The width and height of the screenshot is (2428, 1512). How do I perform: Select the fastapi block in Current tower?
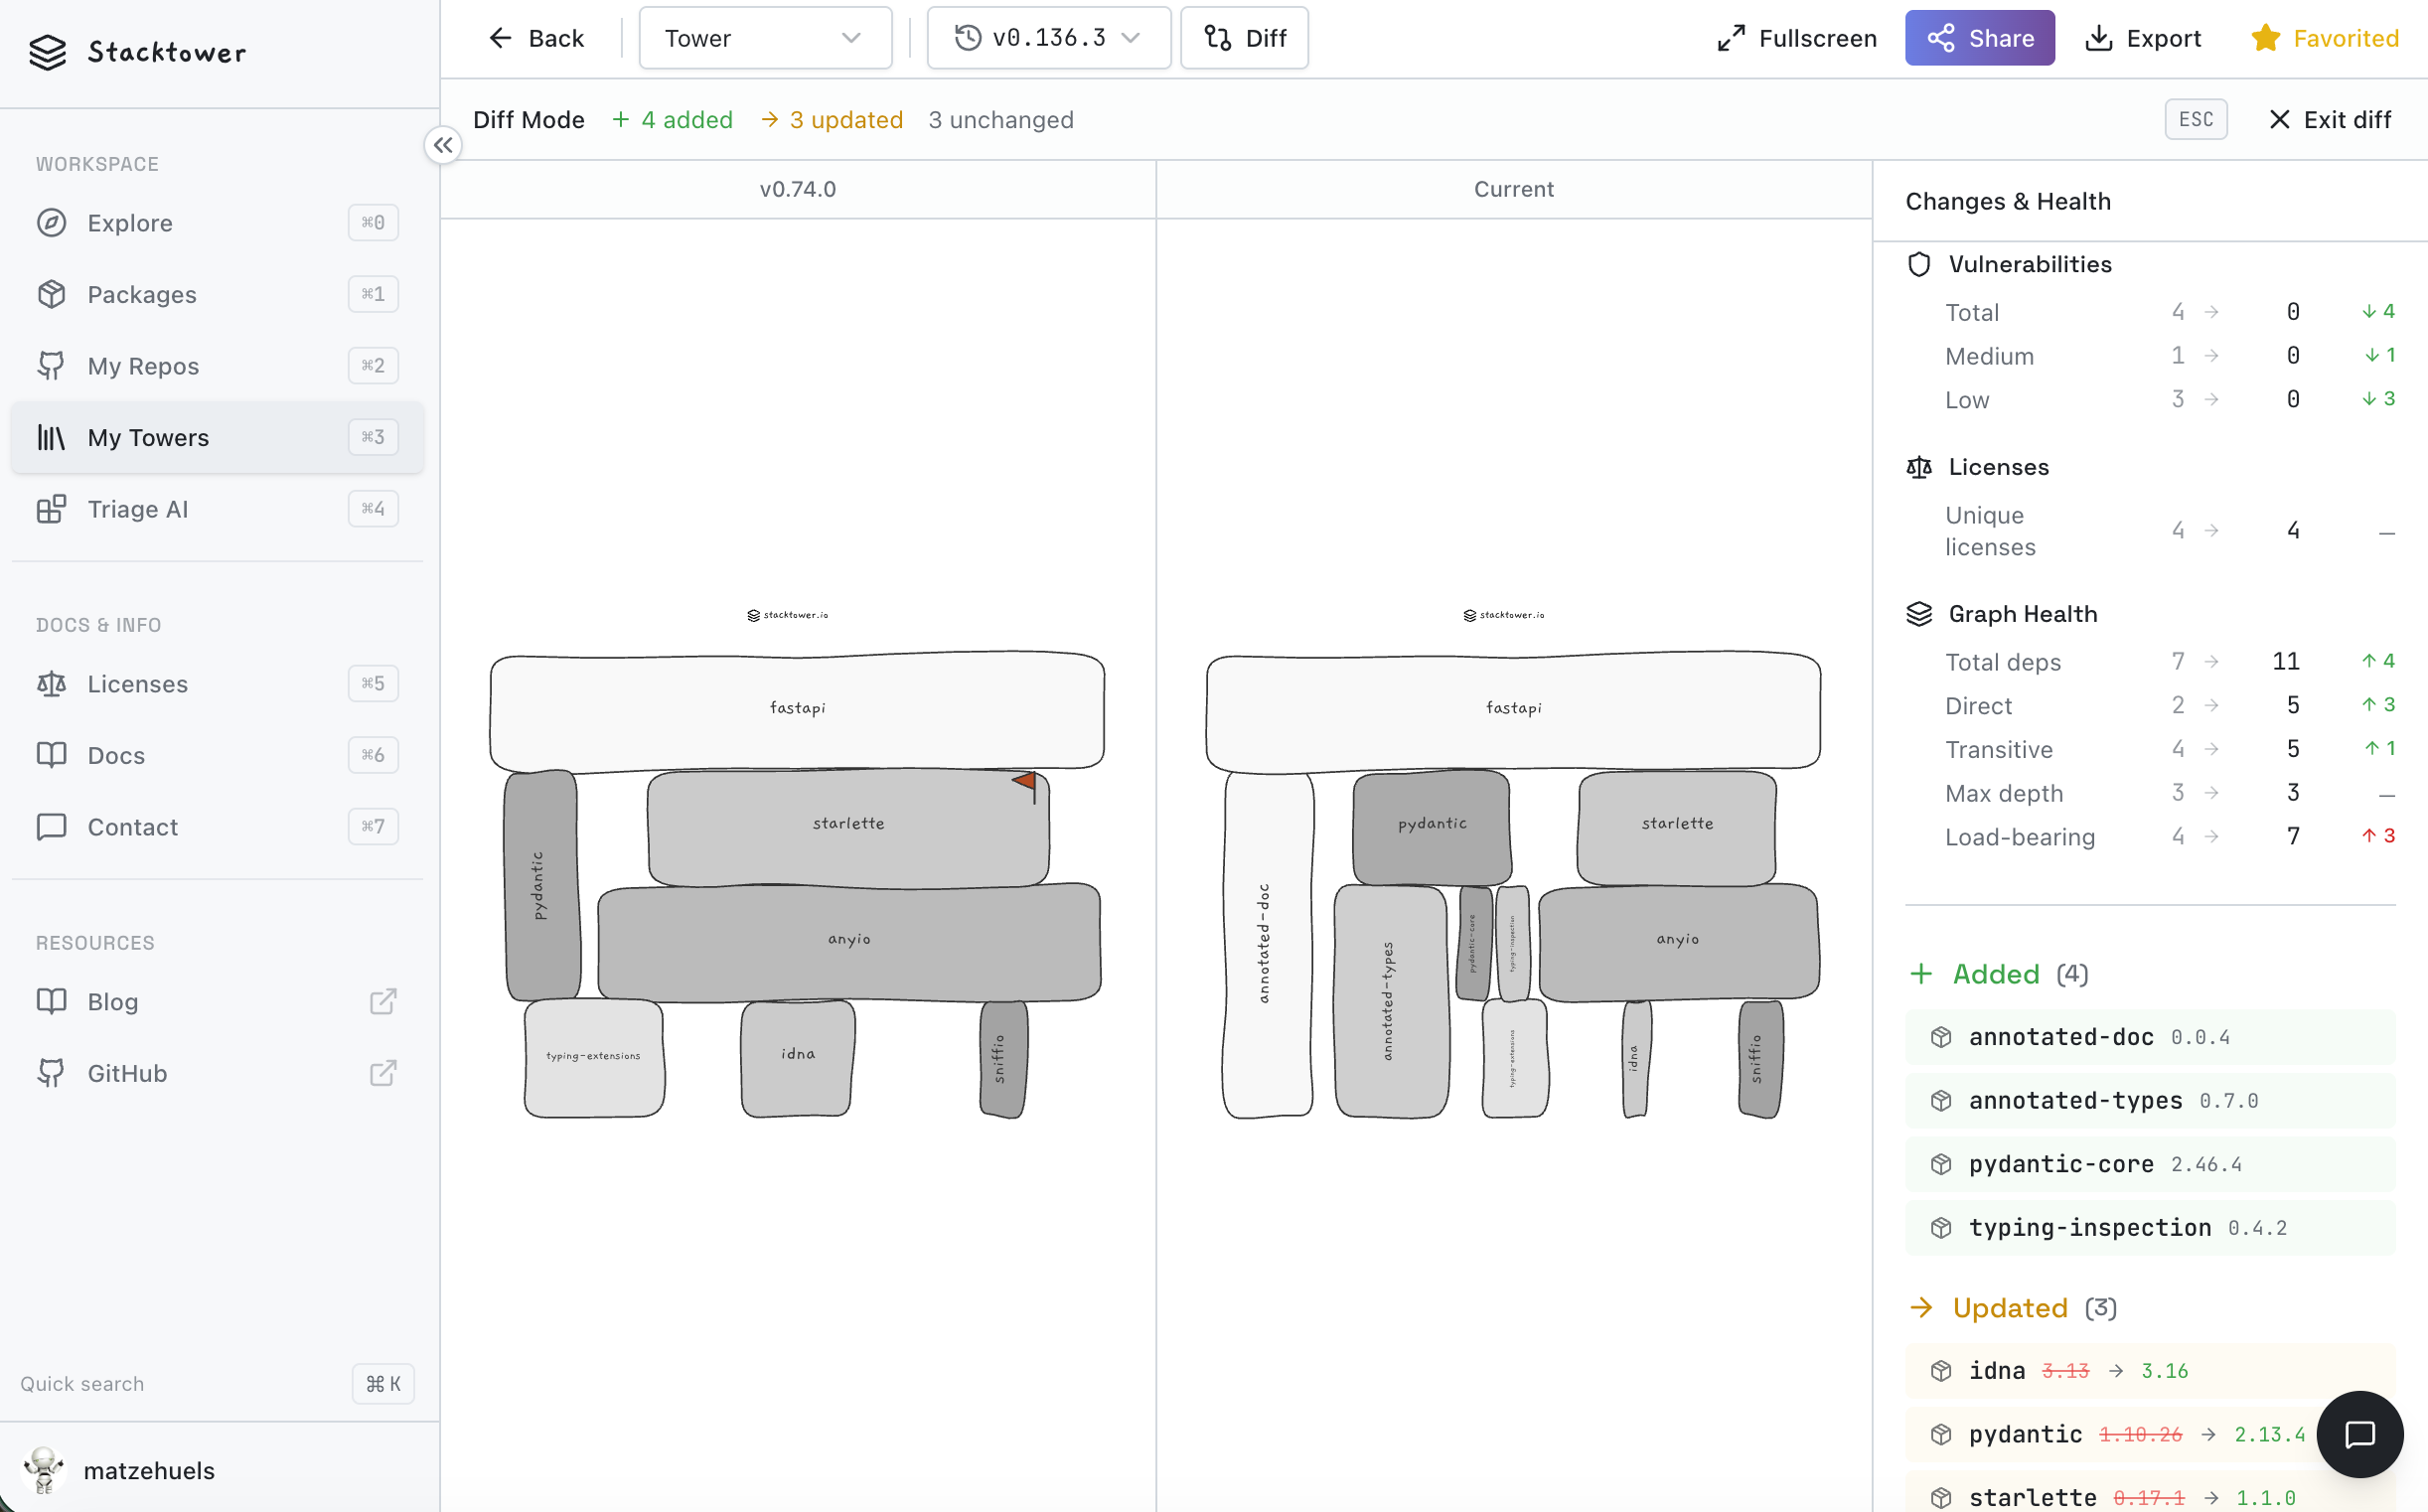[1512, 710]
